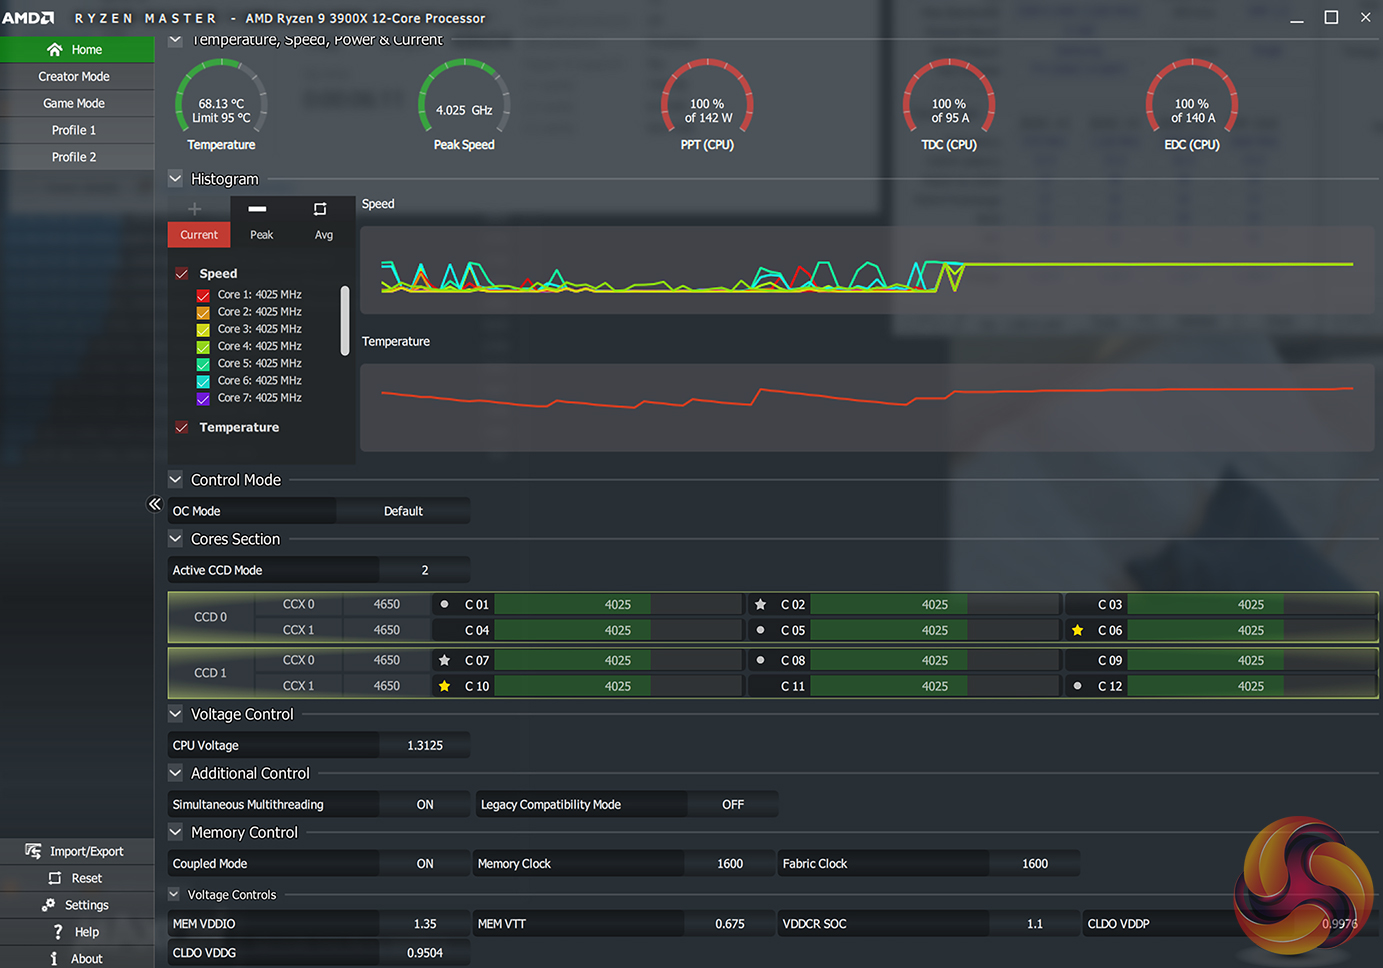Uncheck the Speed checkbox in histogram
Screen dimensions: 1383x968
click(182, 274)
